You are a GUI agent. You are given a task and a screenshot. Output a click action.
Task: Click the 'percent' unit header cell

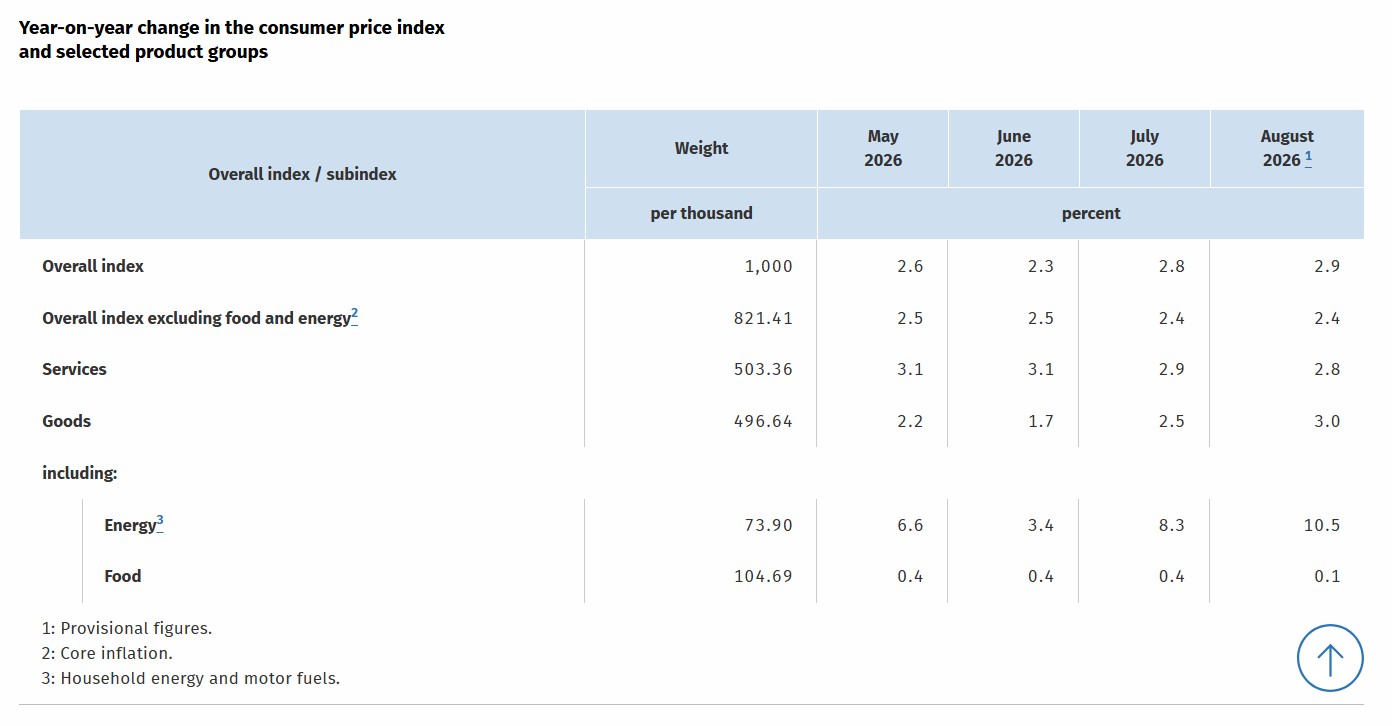(1091, 213)
